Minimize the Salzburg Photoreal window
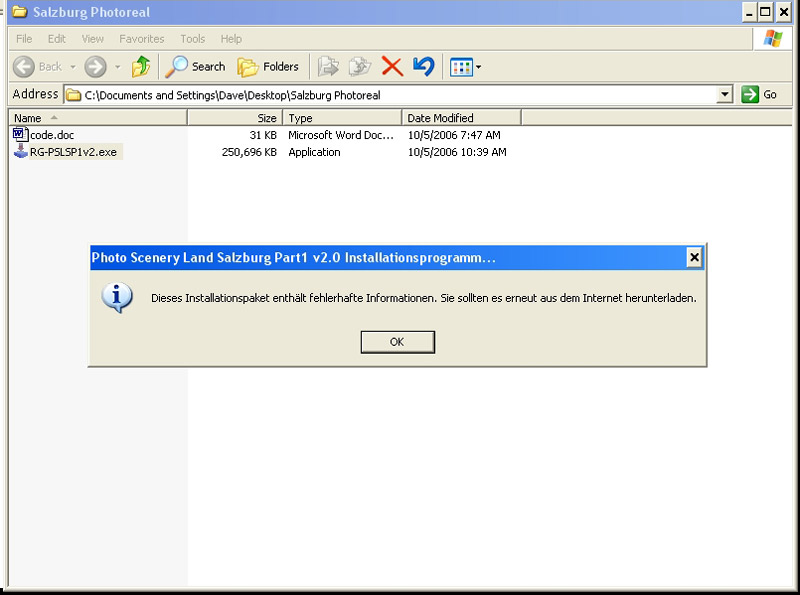 point(749,12)
